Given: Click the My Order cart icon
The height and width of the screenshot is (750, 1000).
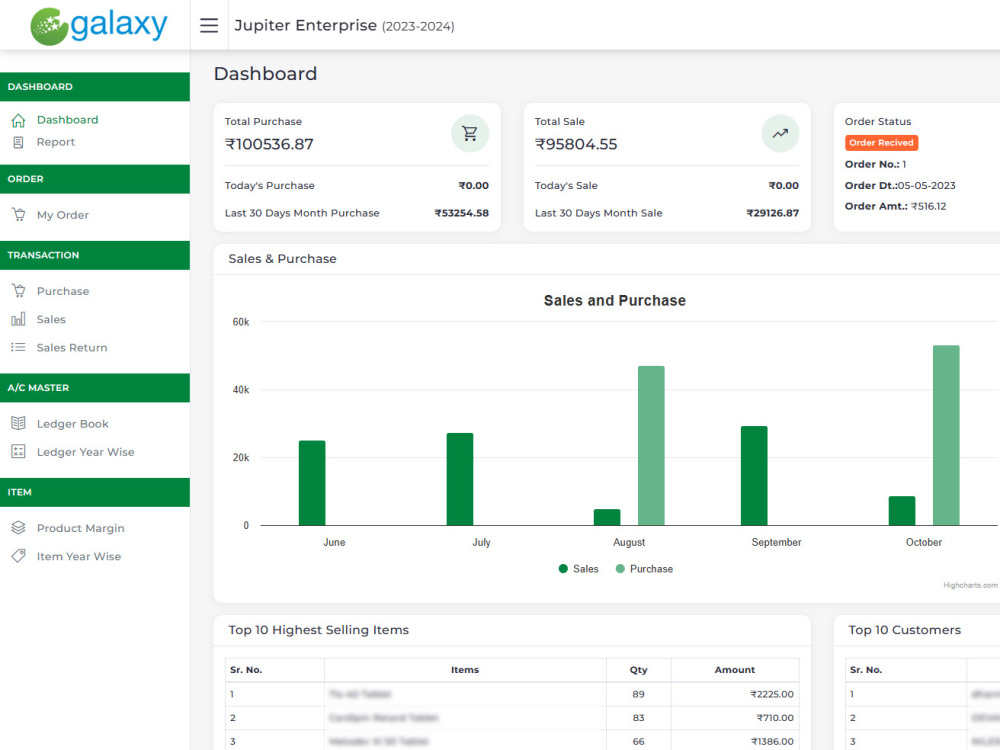Looking at the screenshot, I should click(18, 215).
